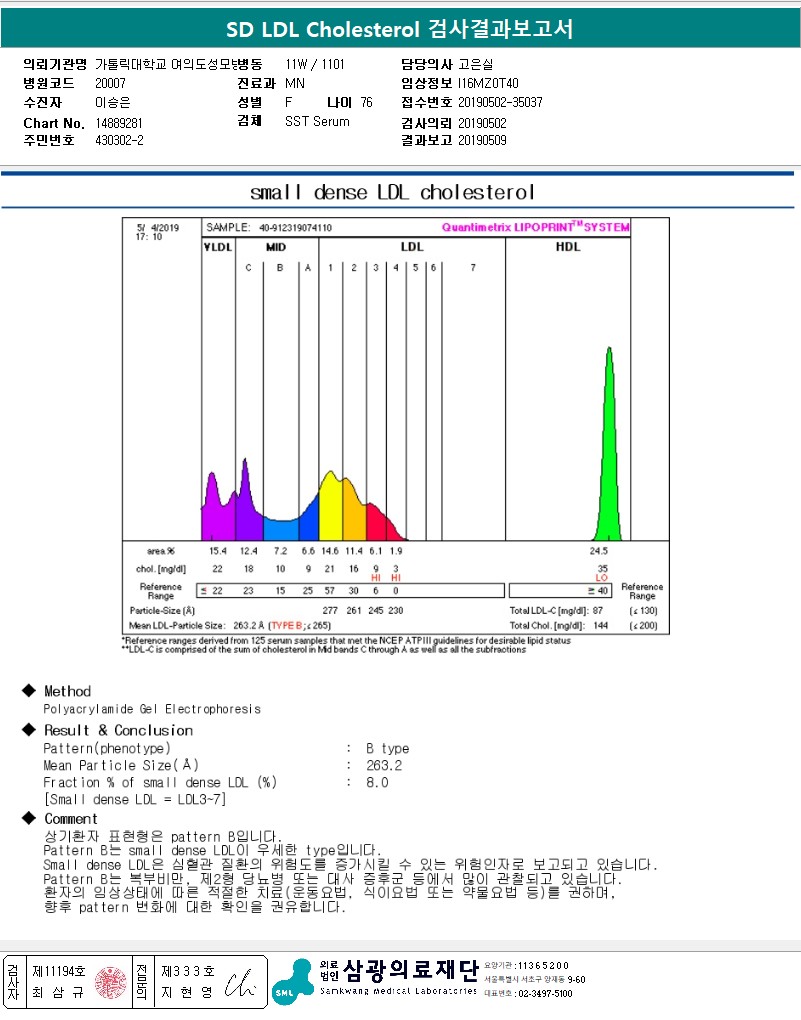Click the SD LDL Cholesterol title banner
Image resolution: width=801 pixels, height=1020 pixels.
[x=400, y=29]
